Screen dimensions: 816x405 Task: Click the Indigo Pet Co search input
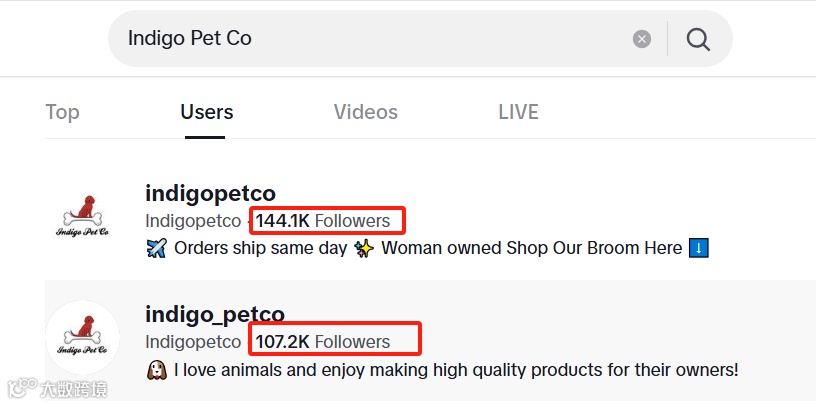[370, 39]
